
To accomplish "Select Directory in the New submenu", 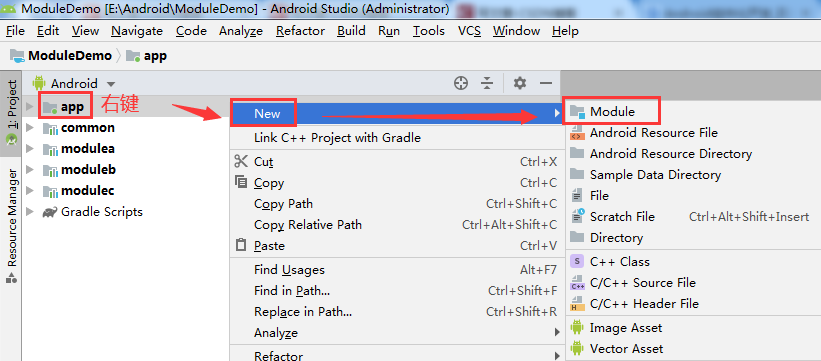I will [x=693, y=237].
